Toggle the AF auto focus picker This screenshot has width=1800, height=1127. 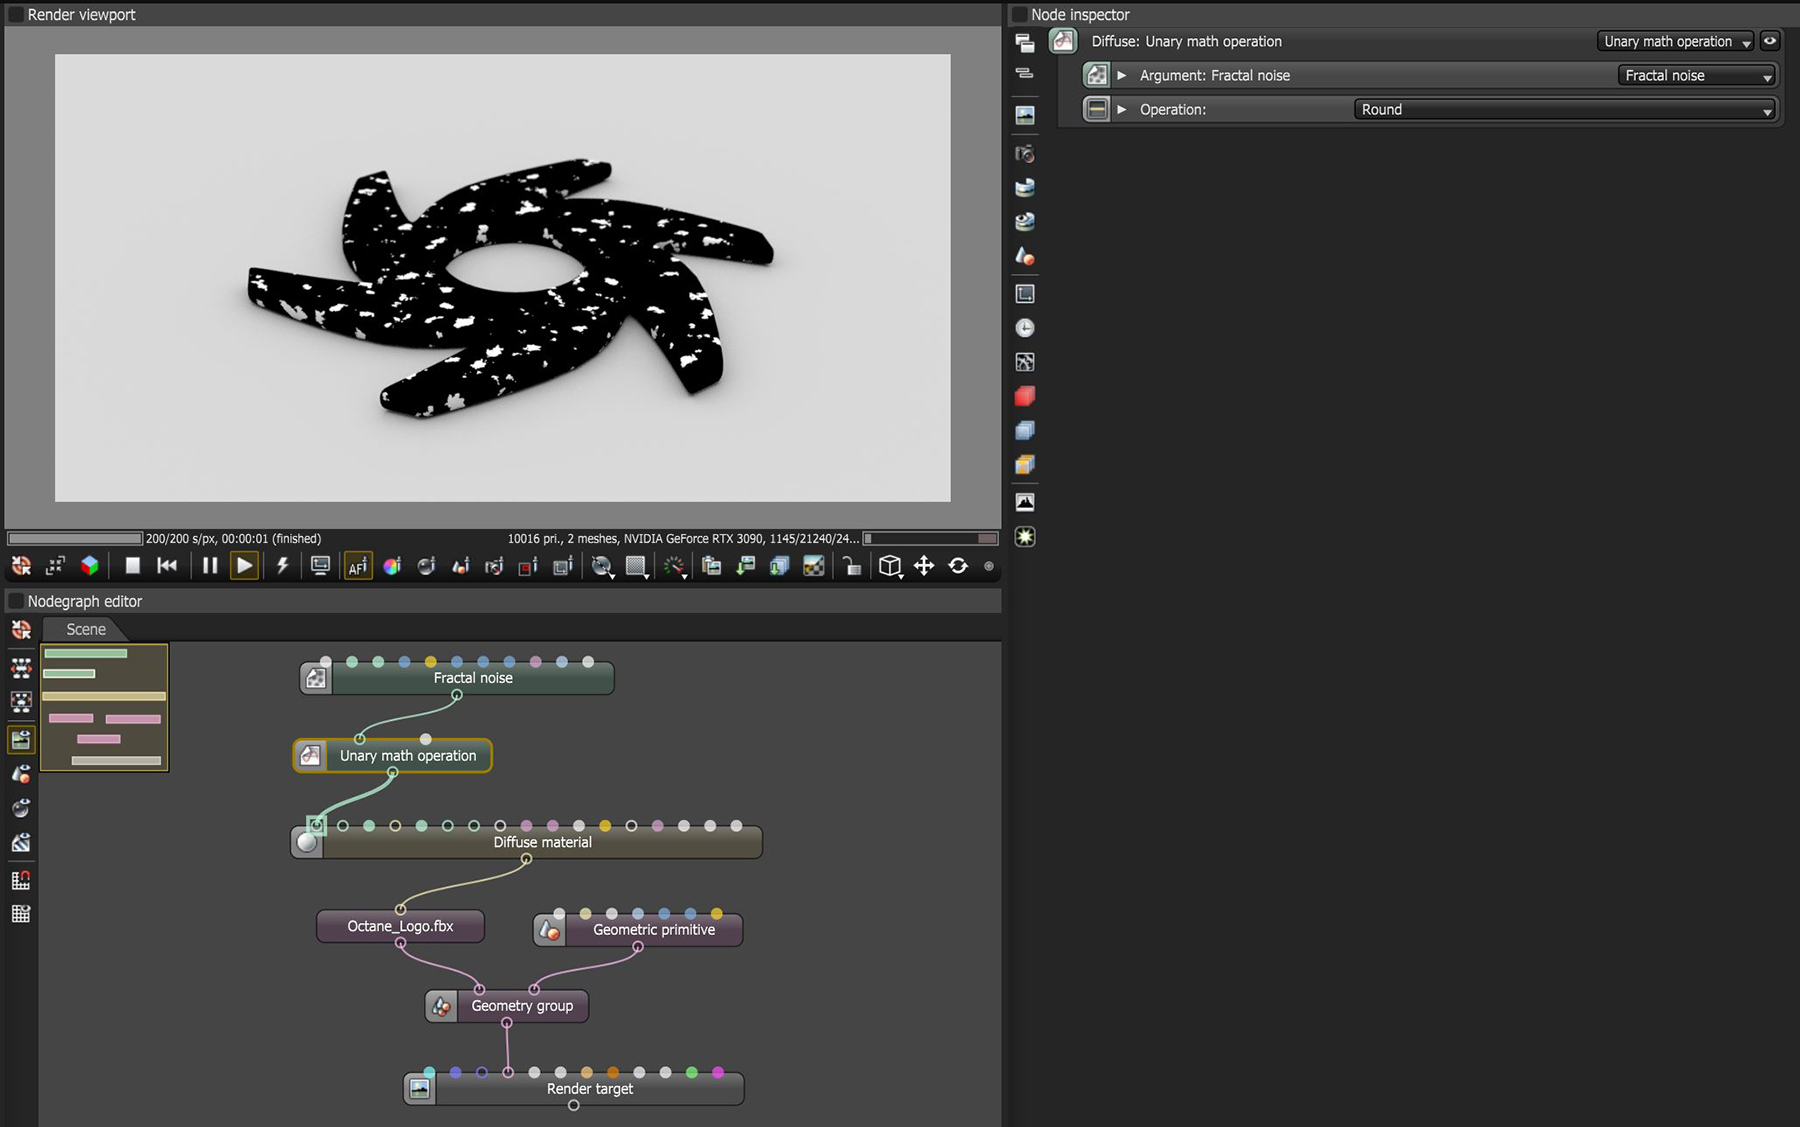(x=358, y=566)
